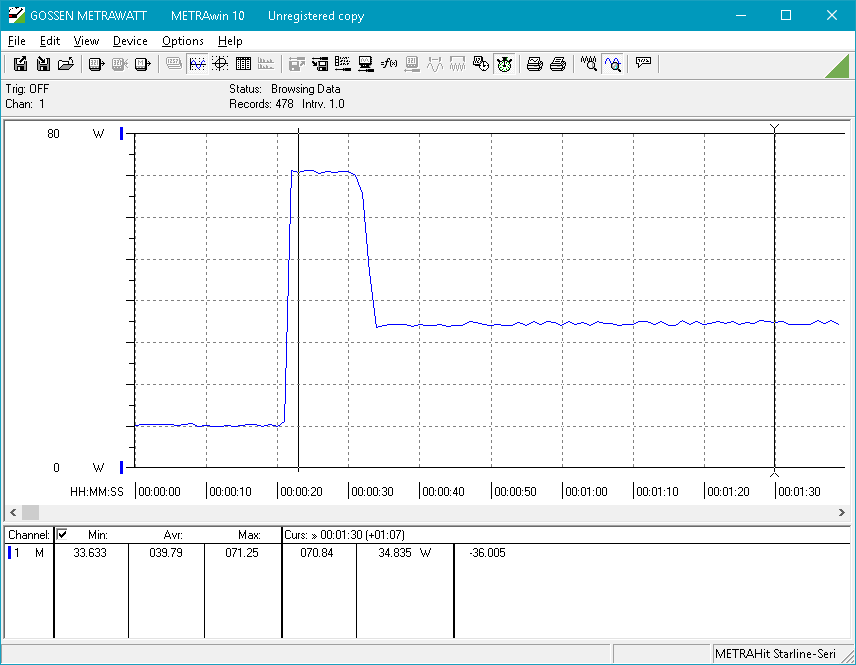
Task: Click the difference value -36.005
Action: [487, 553]
